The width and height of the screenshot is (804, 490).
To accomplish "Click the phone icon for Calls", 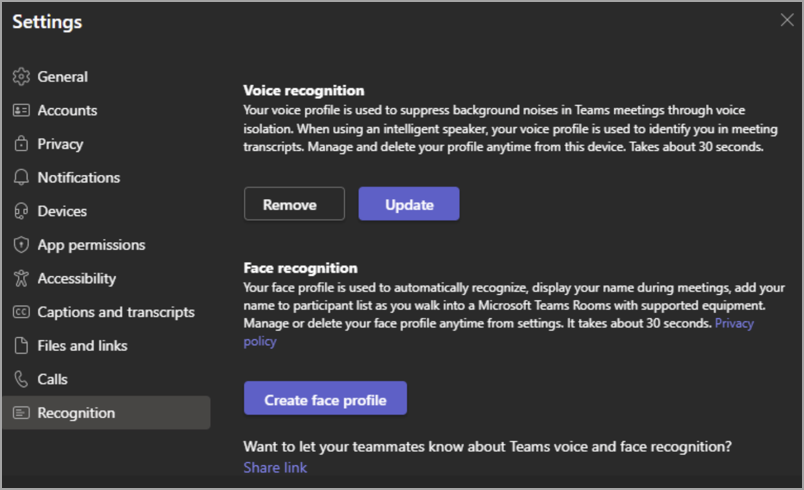I will pyautogui.click(x=20, y=380).
